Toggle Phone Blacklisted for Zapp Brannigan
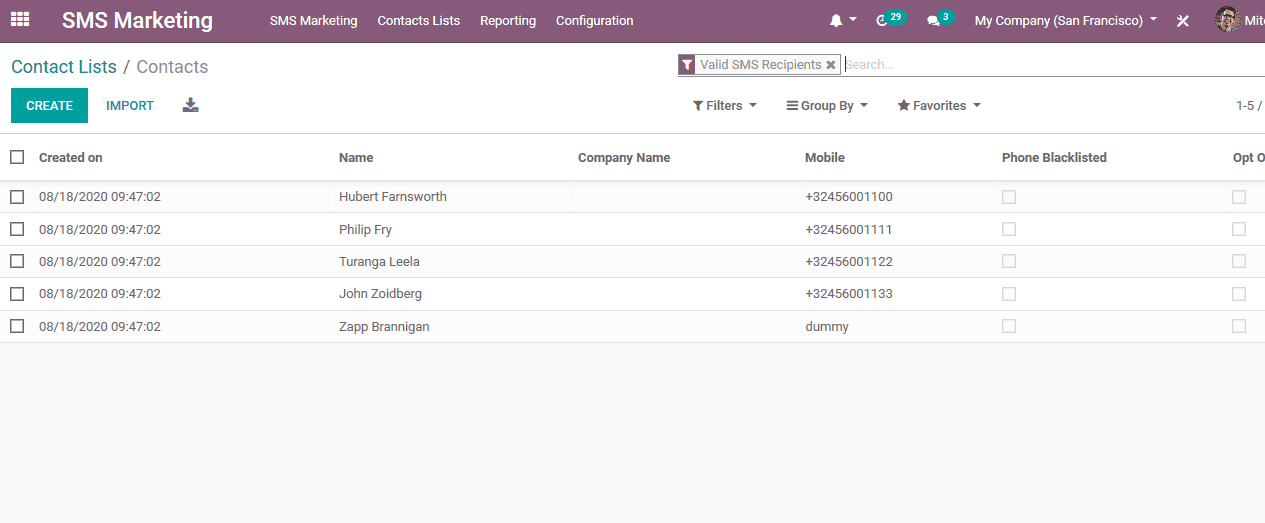Image resolution: width=1265 pixels, height=523 pixels. tap(1009, 326)
